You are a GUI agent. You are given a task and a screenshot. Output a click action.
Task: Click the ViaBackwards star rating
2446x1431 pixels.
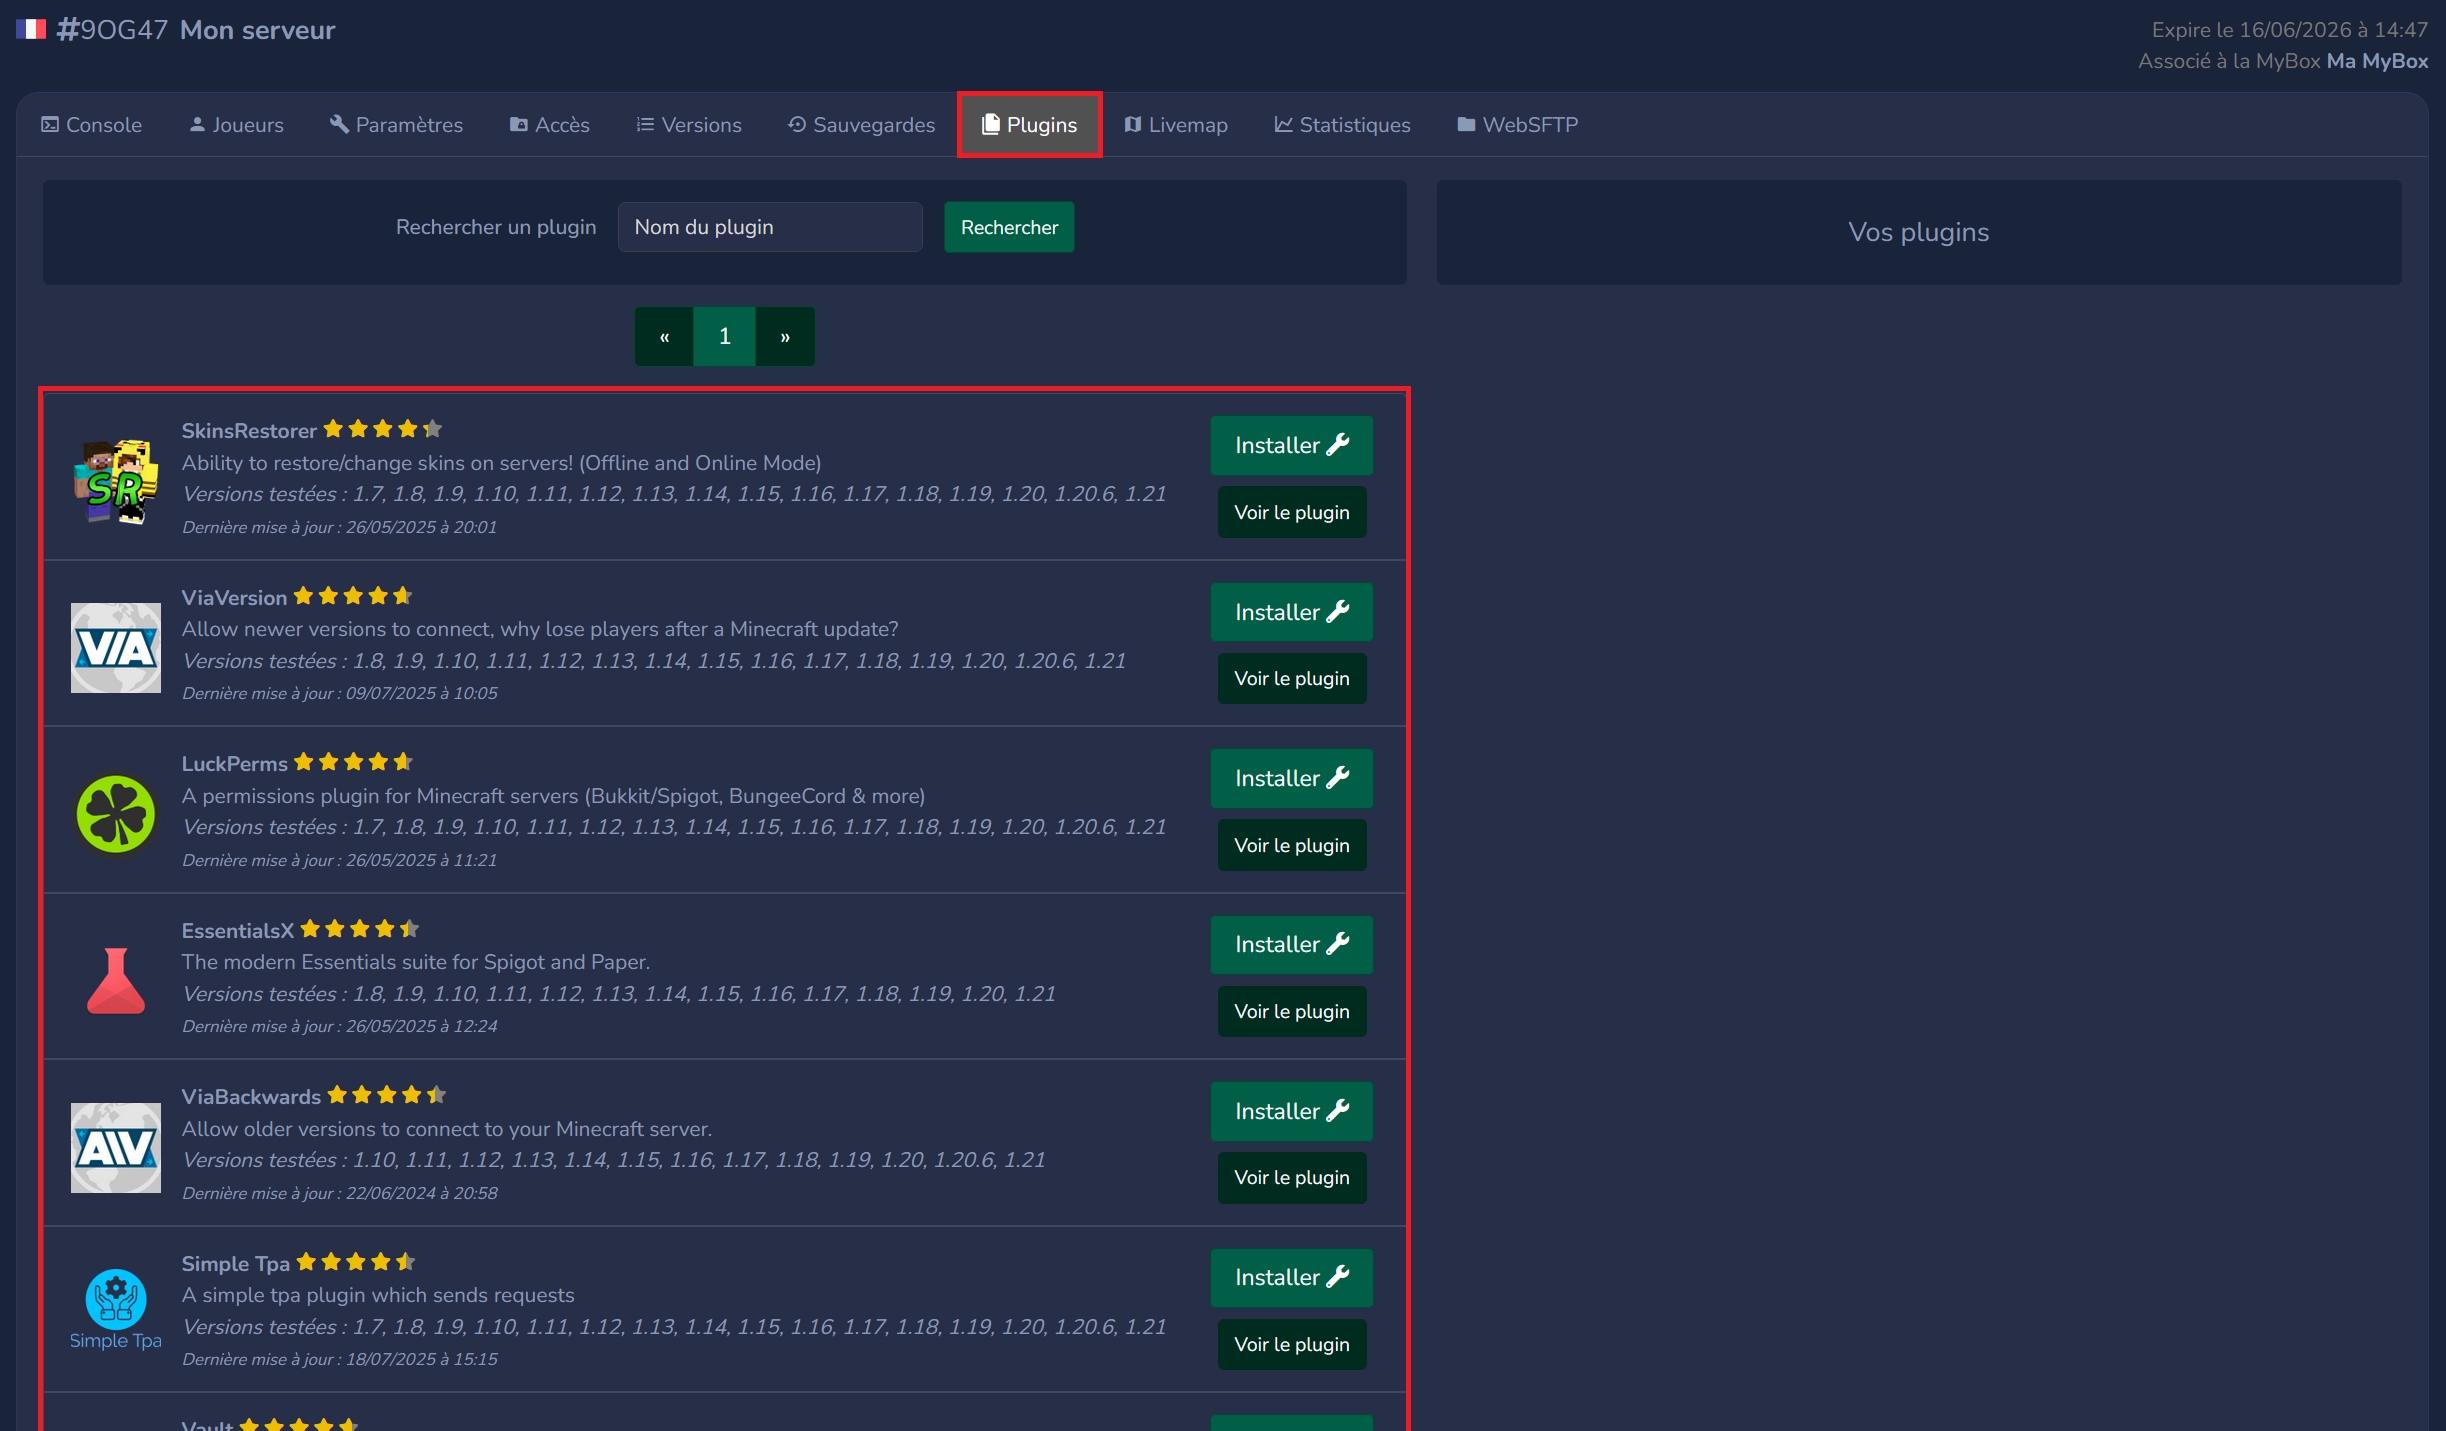pyautogui.click(x=387, y=1095)
